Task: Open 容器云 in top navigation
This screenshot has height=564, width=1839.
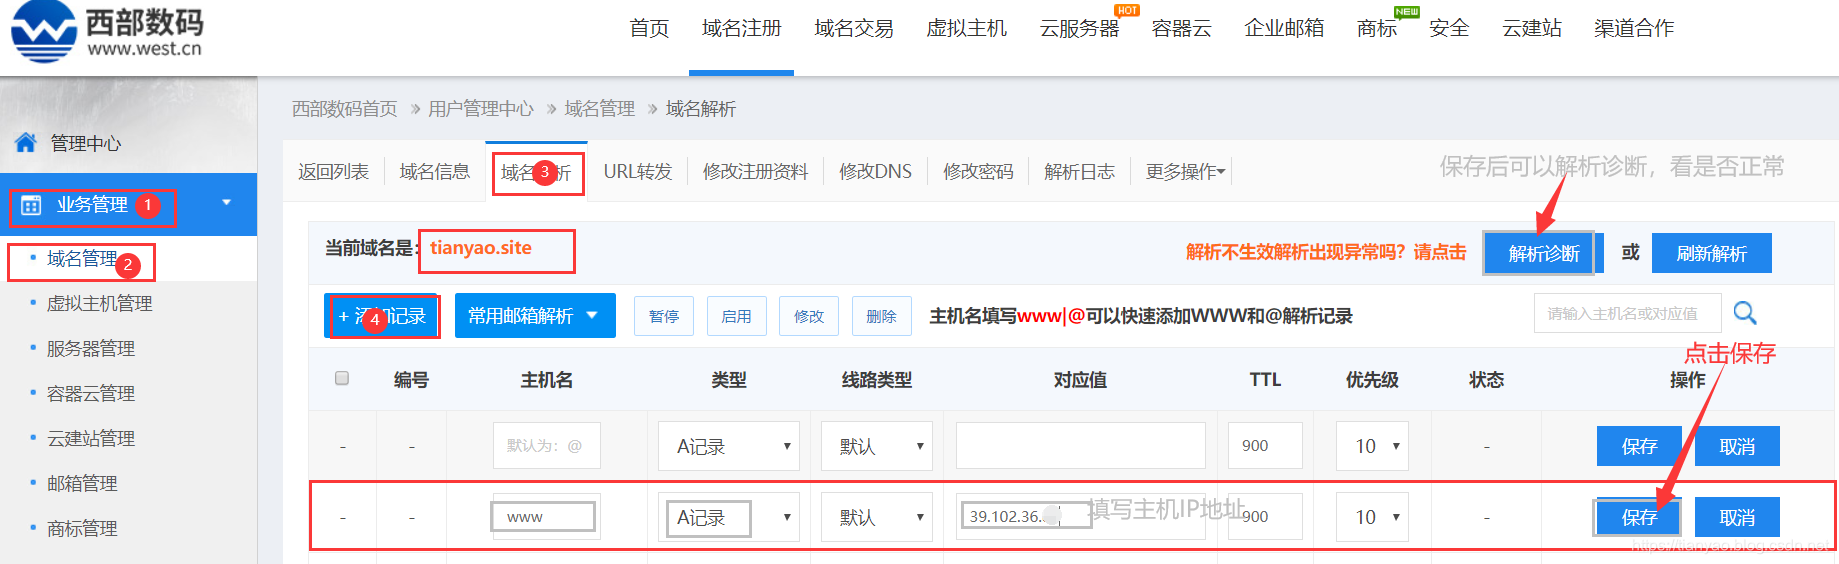Action: [x=1181, y=28]
